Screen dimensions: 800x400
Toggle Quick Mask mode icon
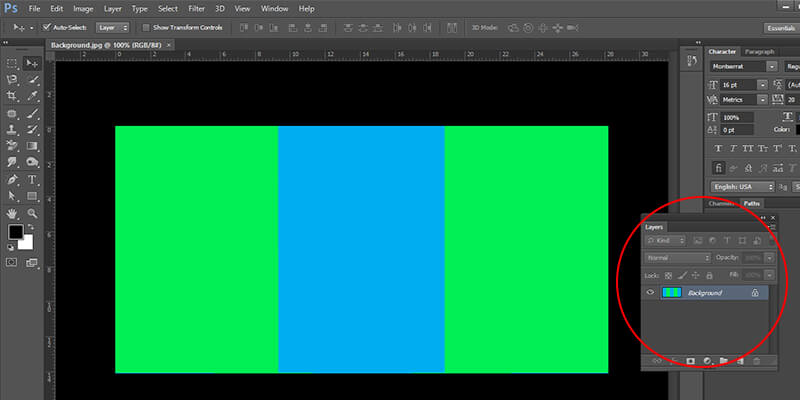[x=11, y=262]
